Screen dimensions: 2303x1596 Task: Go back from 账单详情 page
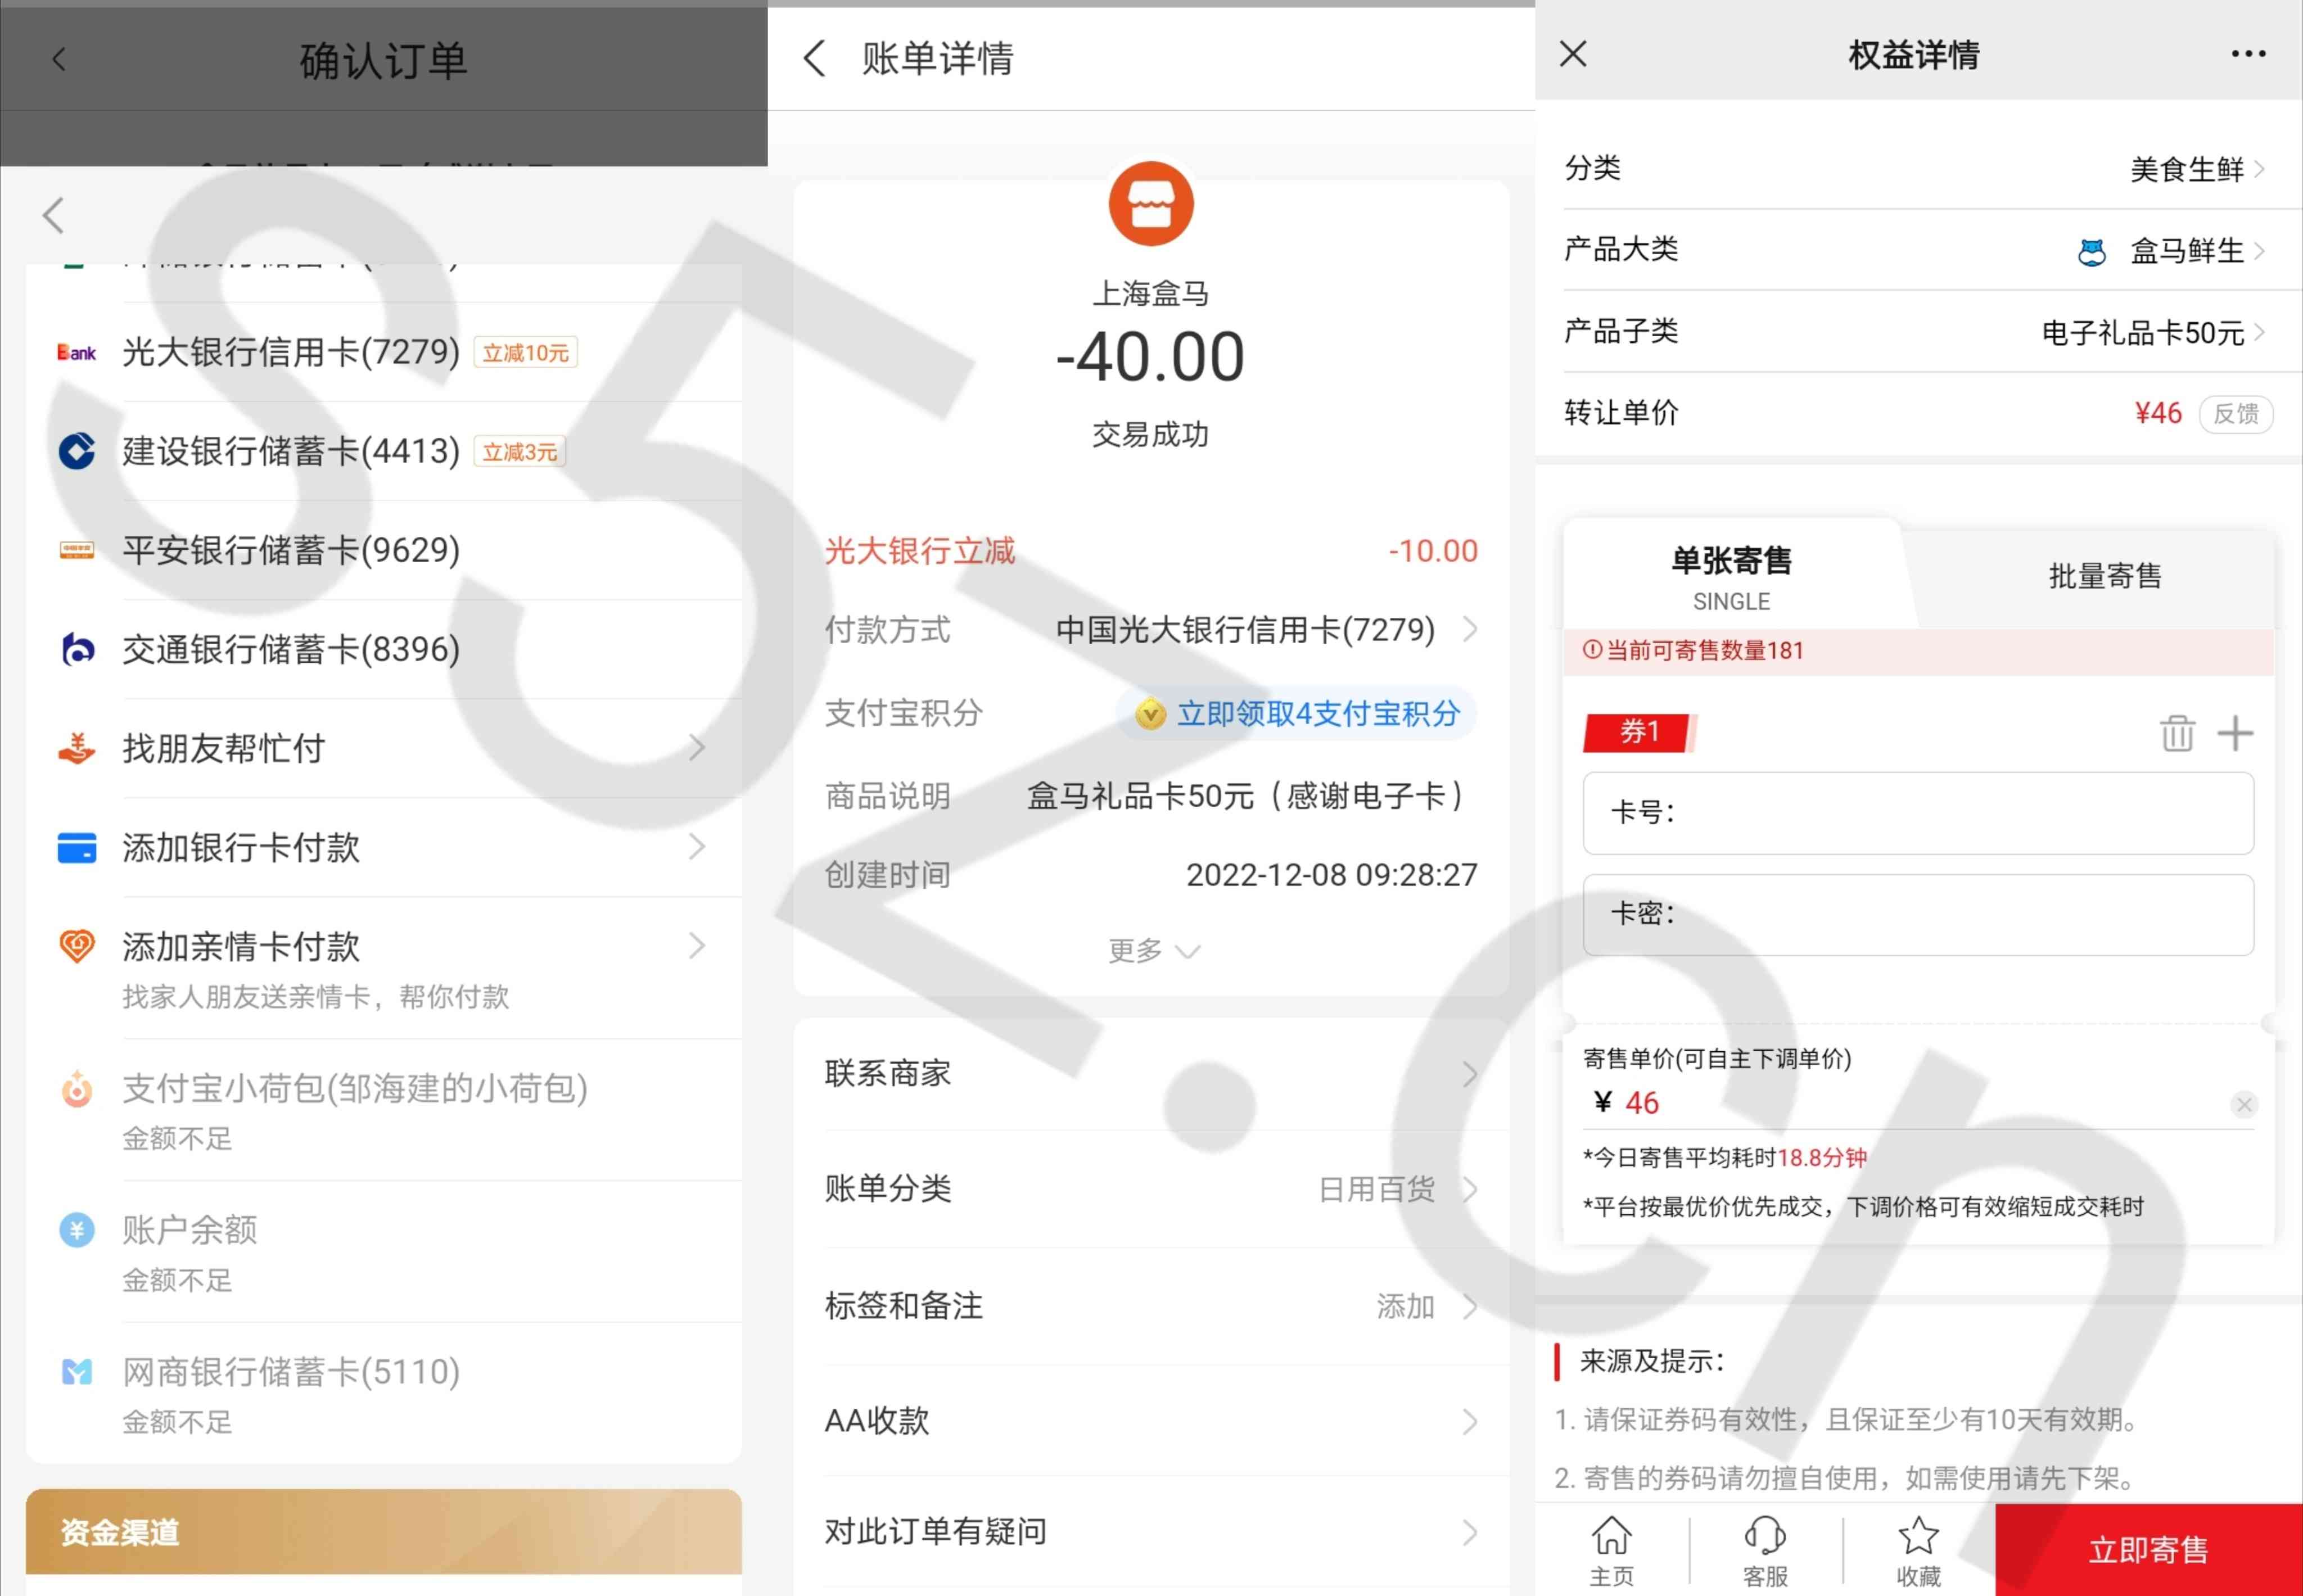click(x=815, y=58)
